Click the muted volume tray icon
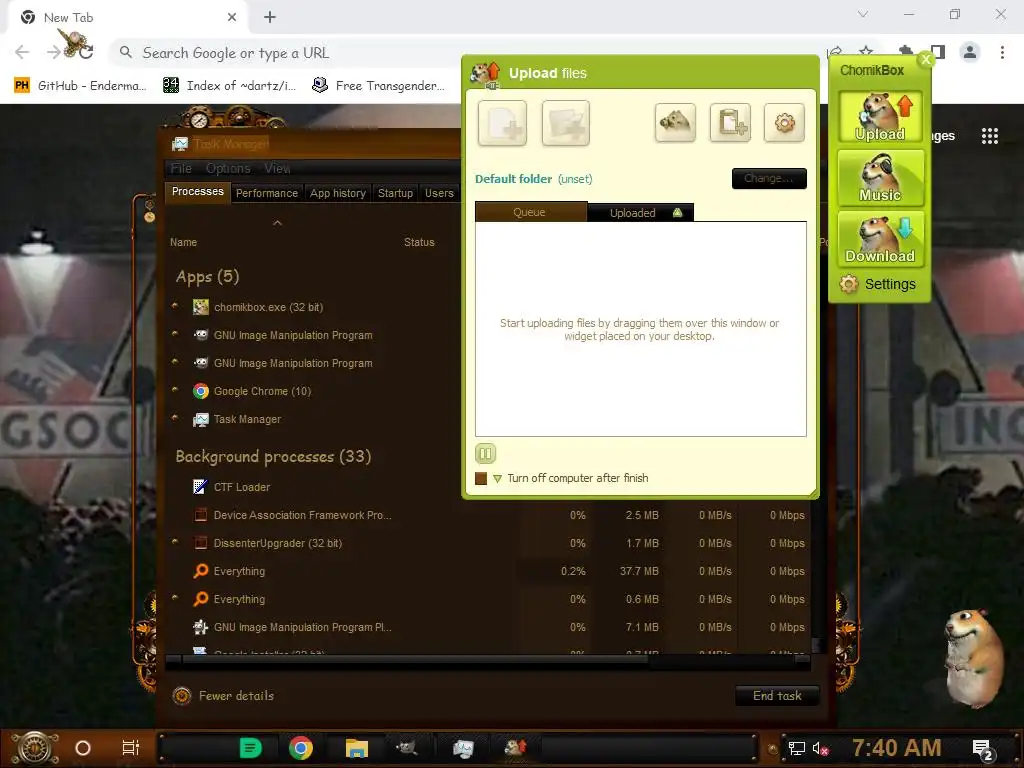Viewport: 1024px width, 768px height. [820, 748]
